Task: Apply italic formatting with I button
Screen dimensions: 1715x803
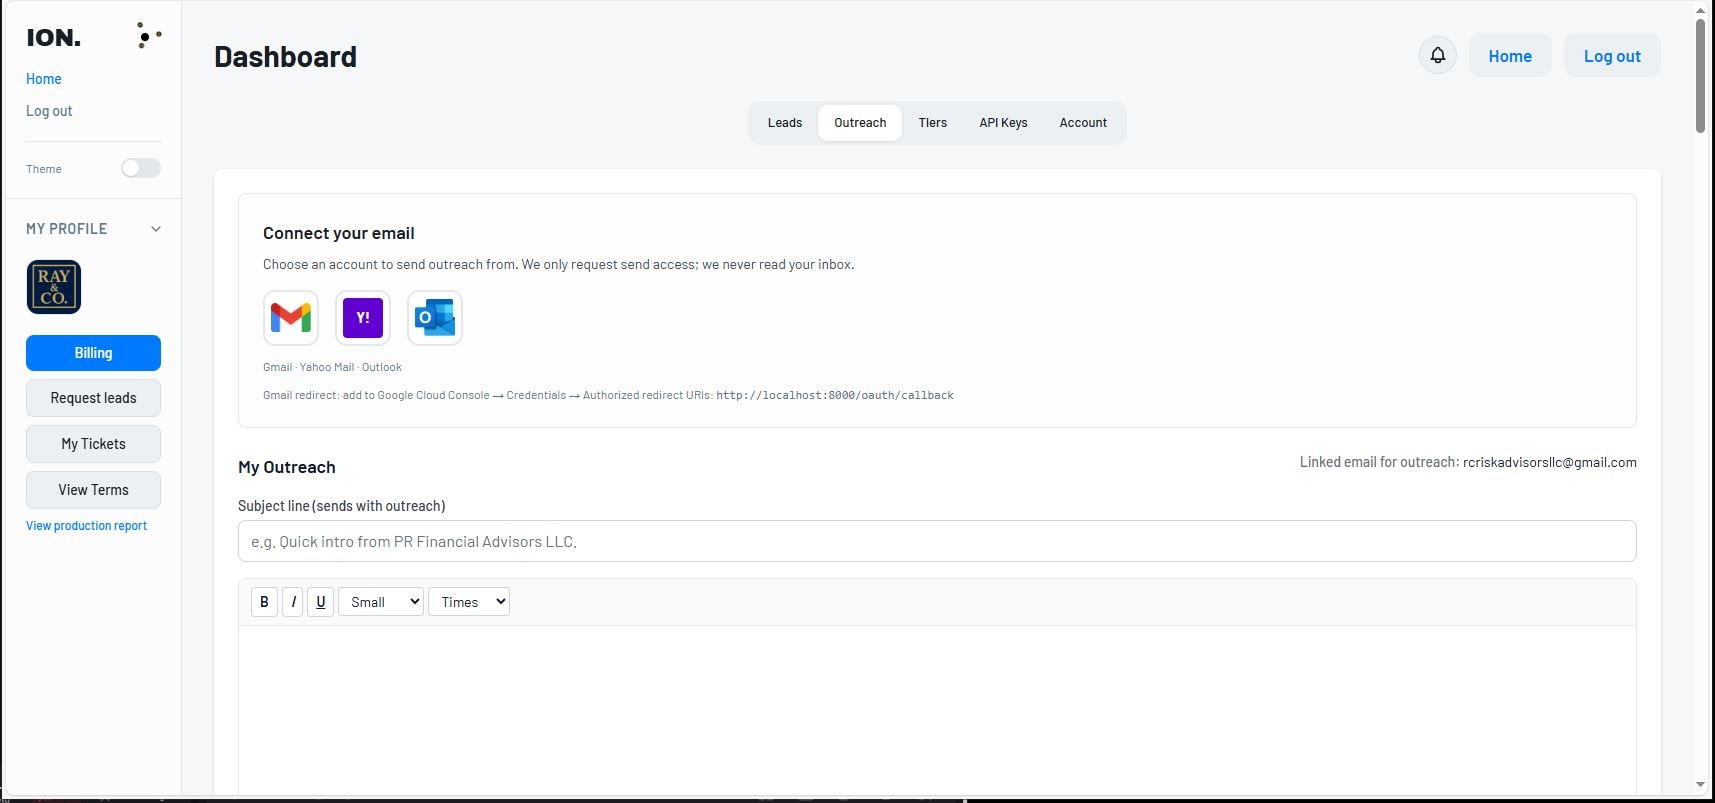Action: pyautogui.click(x=293, y=602)
